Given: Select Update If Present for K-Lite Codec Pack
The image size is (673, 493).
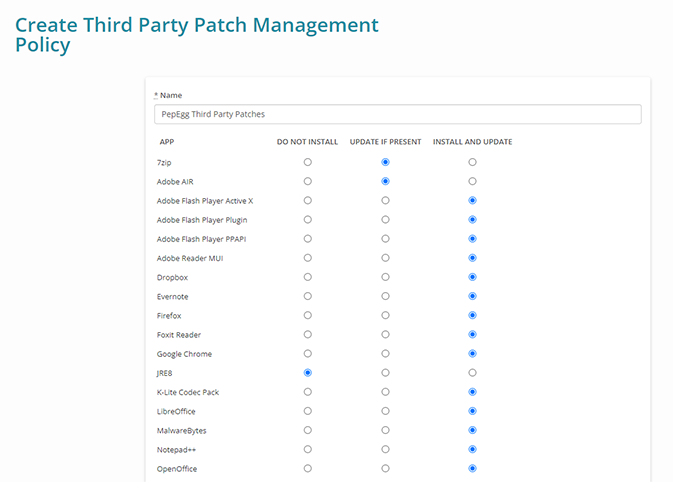Looking at the screenshot, I should (x=385, y=392).
